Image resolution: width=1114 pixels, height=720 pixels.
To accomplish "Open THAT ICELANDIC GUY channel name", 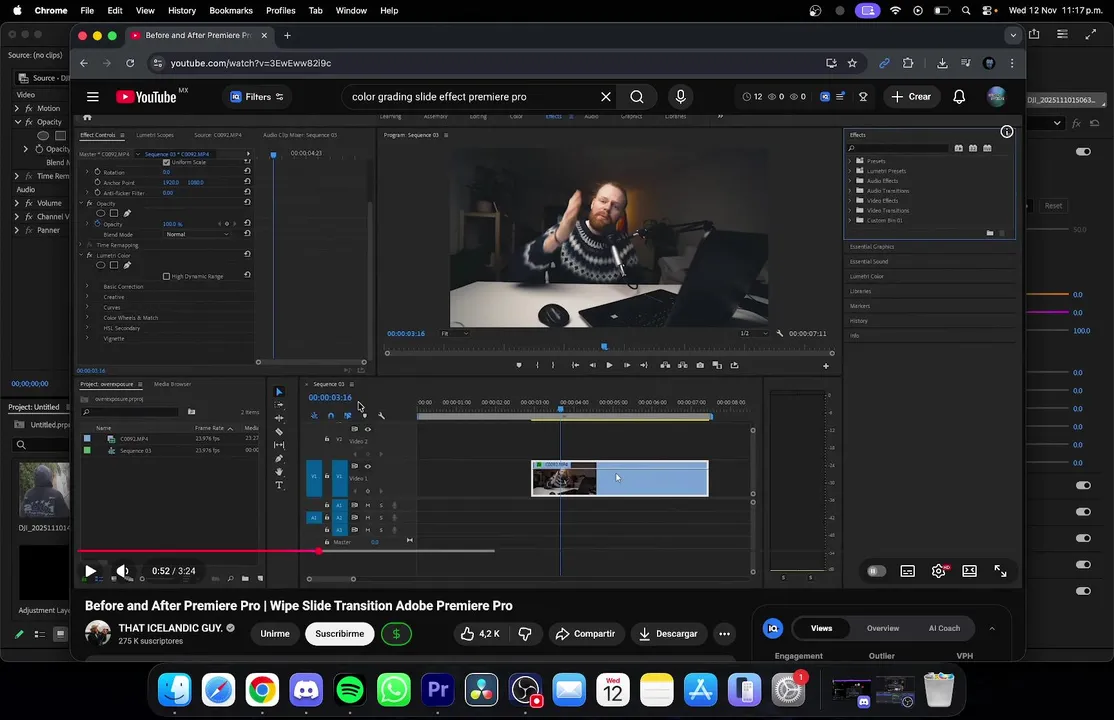I will 171,628.
